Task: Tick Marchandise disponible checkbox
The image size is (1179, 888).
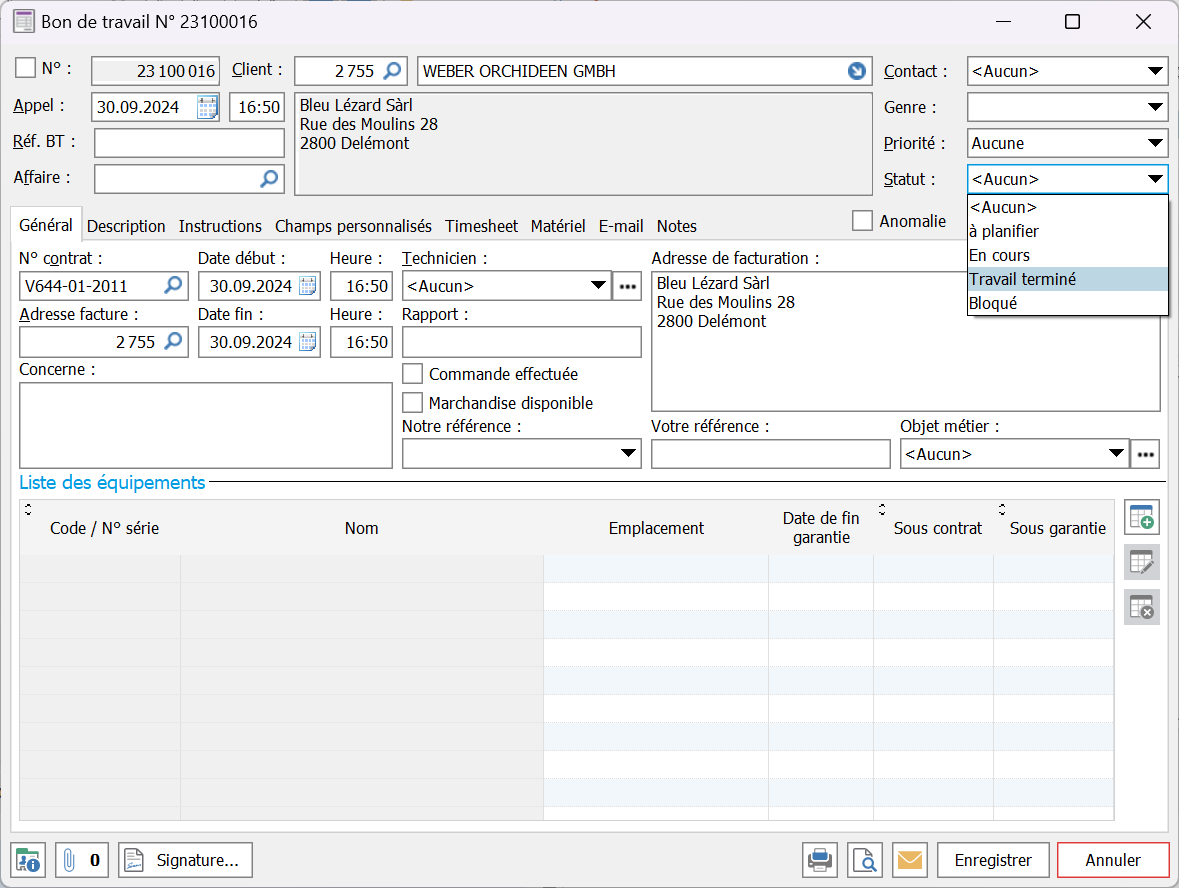Action: (412, 403)
